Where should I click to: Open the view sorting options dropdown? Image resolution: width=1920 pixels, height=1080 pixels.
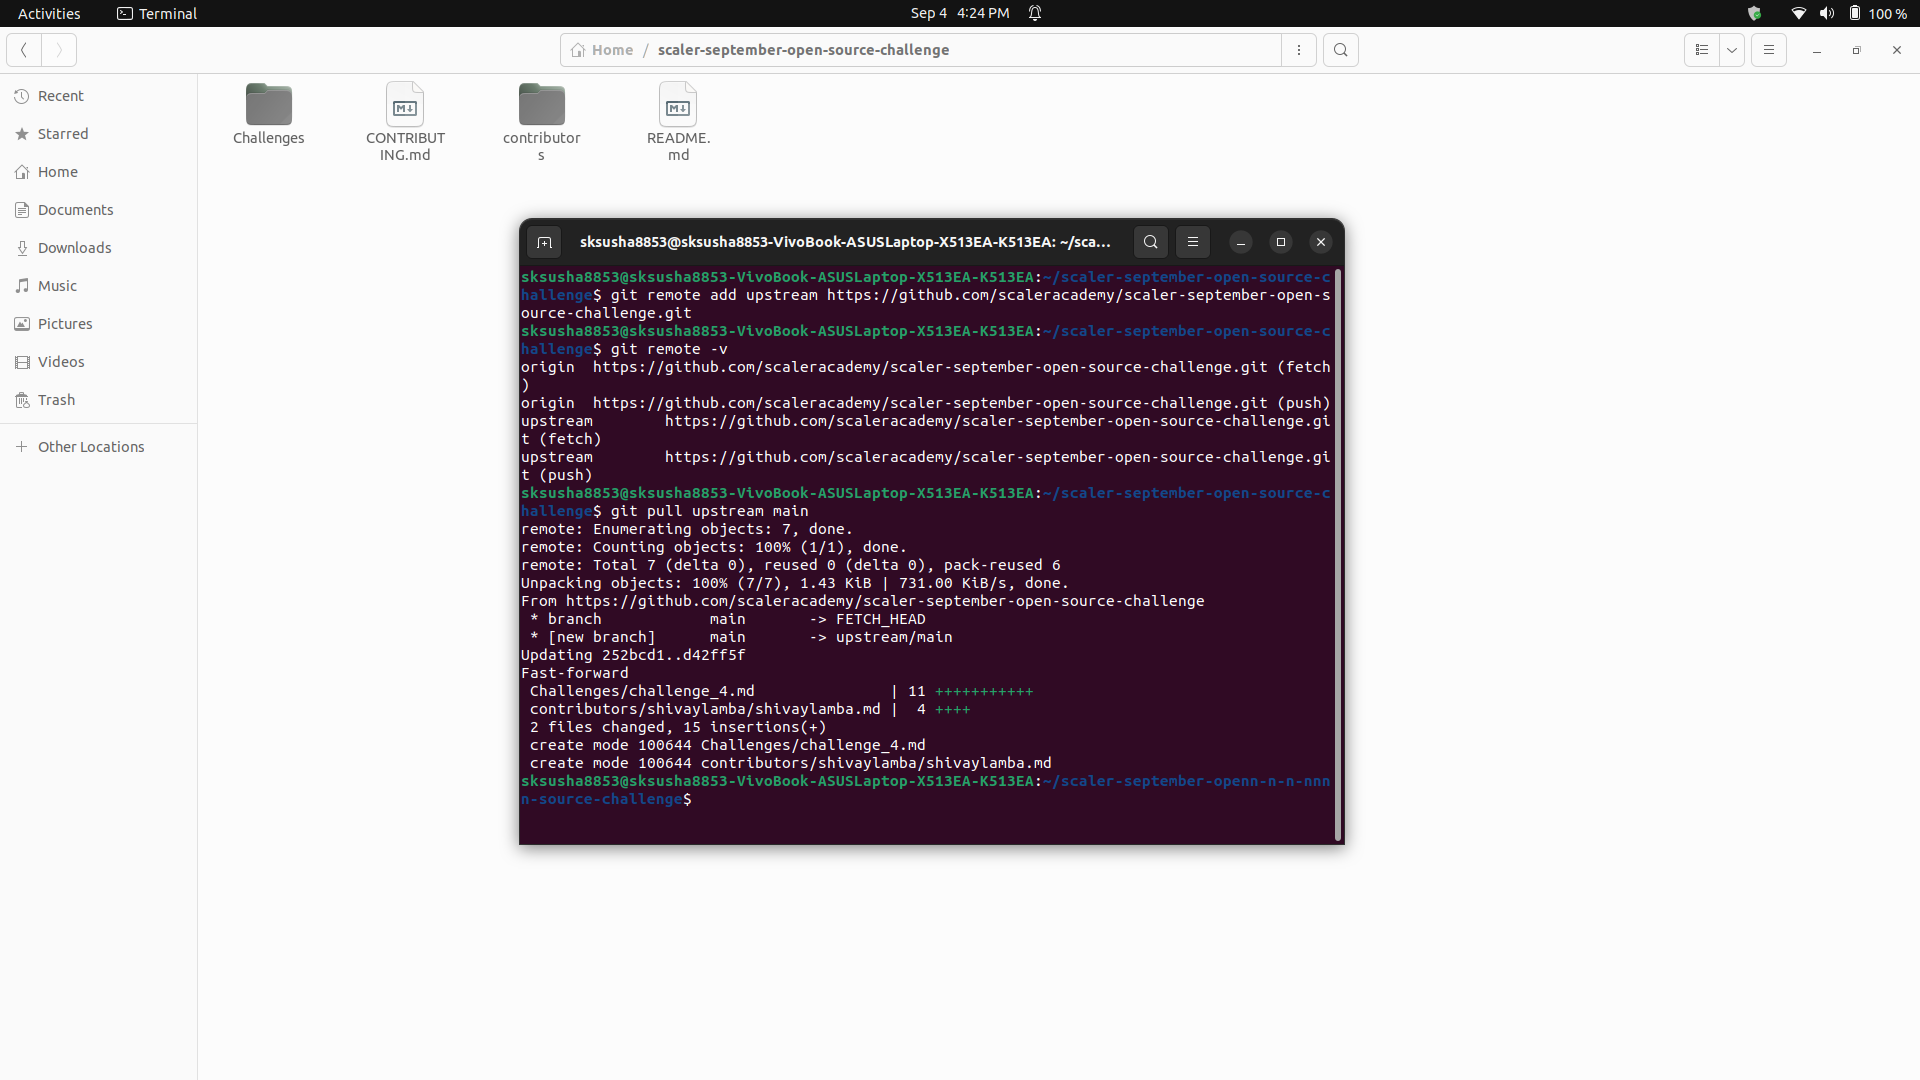(x=1733, y=49)
